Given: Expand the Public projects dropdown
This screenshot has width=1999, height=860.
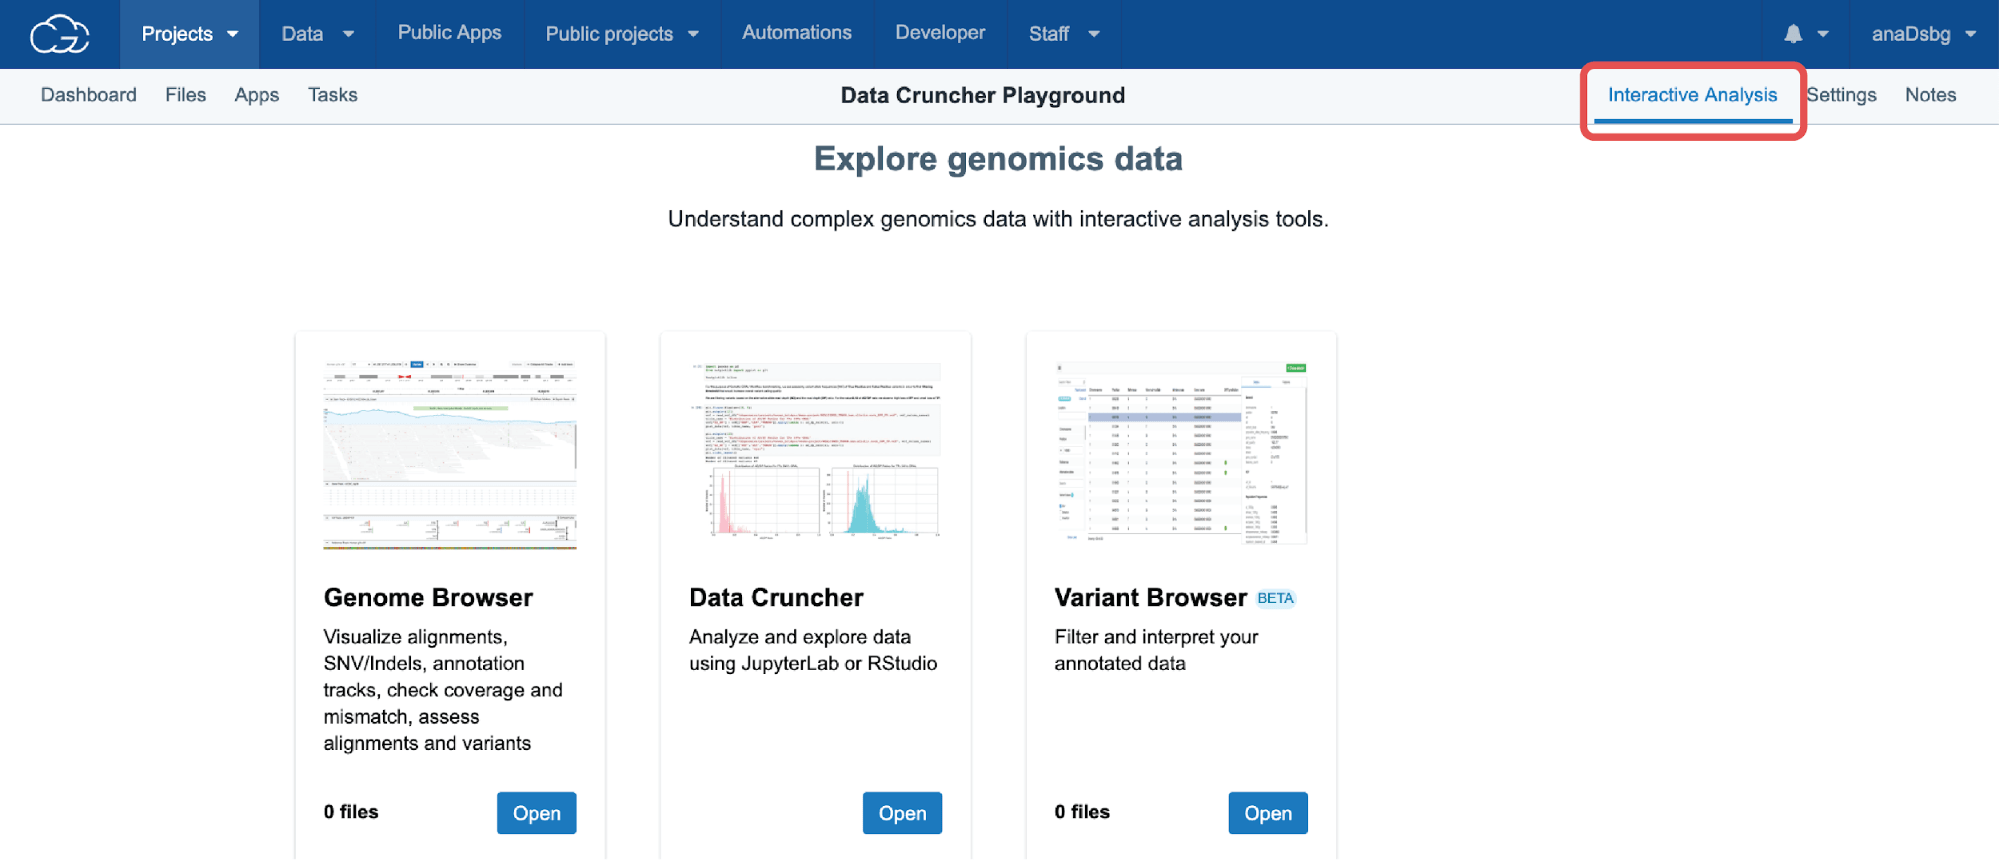Looking at the screenshot, I should click(x=620, y=33).
